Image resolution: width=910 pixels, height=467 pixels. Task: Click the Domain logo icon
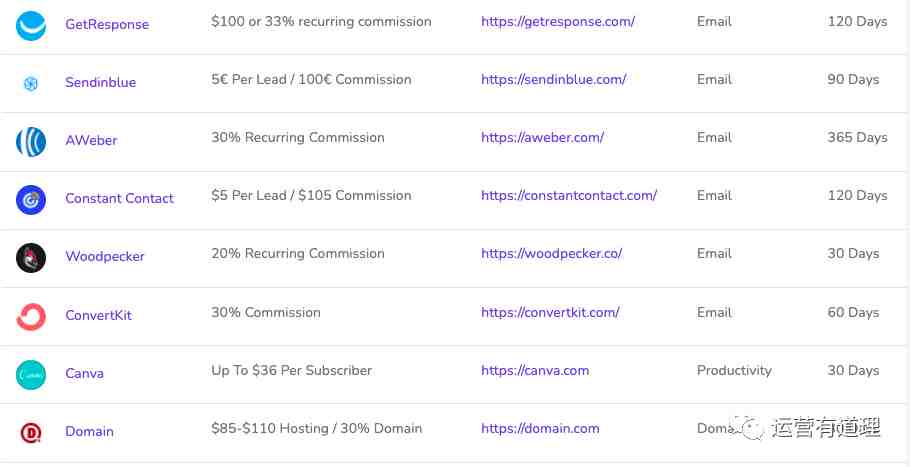coord(31,433)
